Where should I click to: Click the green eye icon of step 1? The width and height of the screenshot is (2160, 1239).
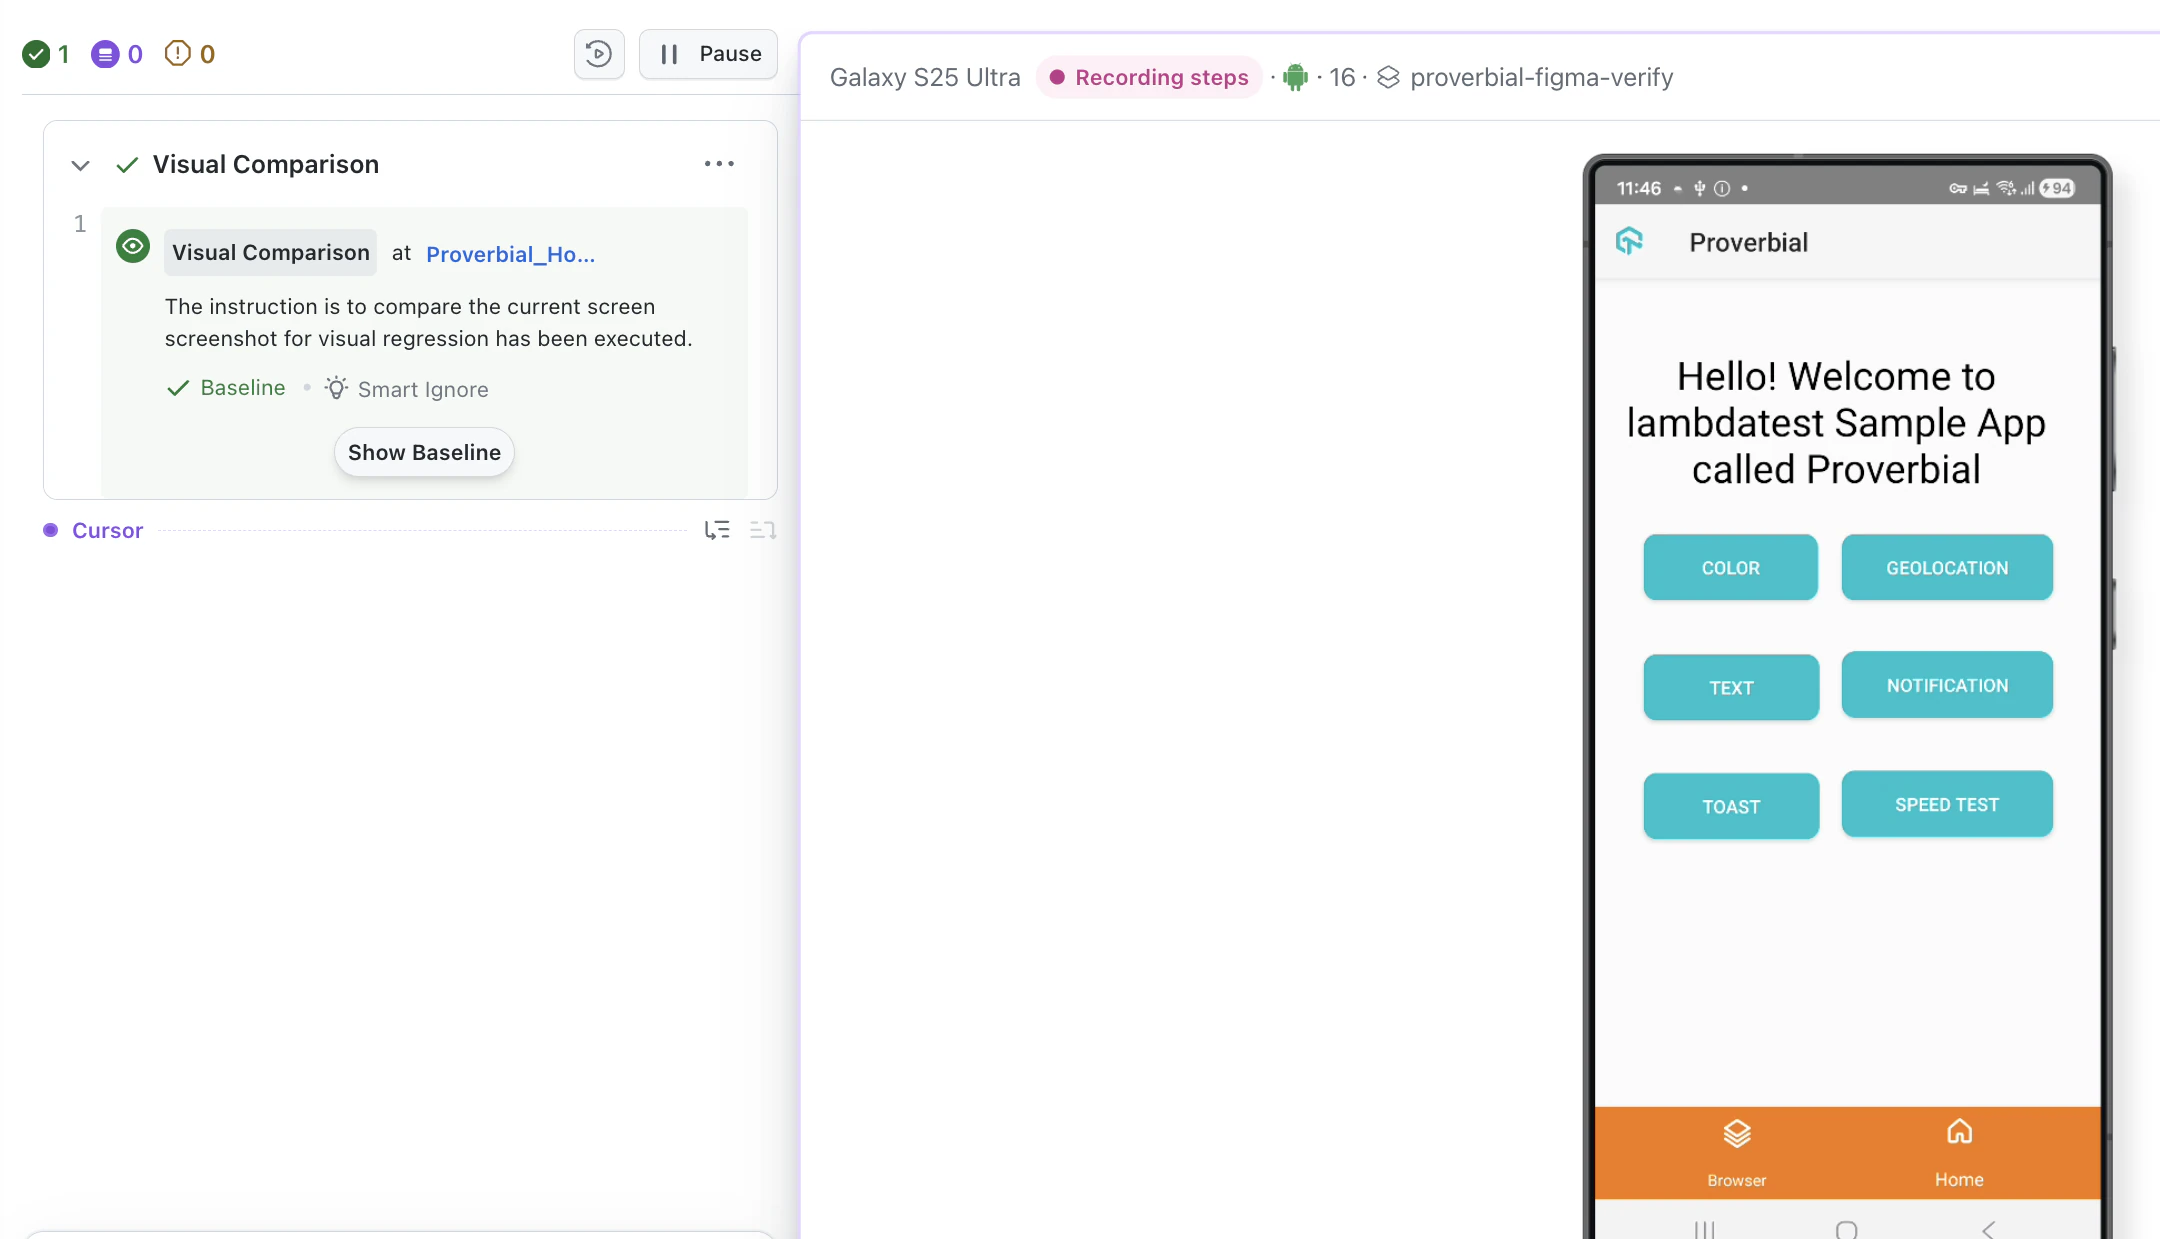click(133, 246)
